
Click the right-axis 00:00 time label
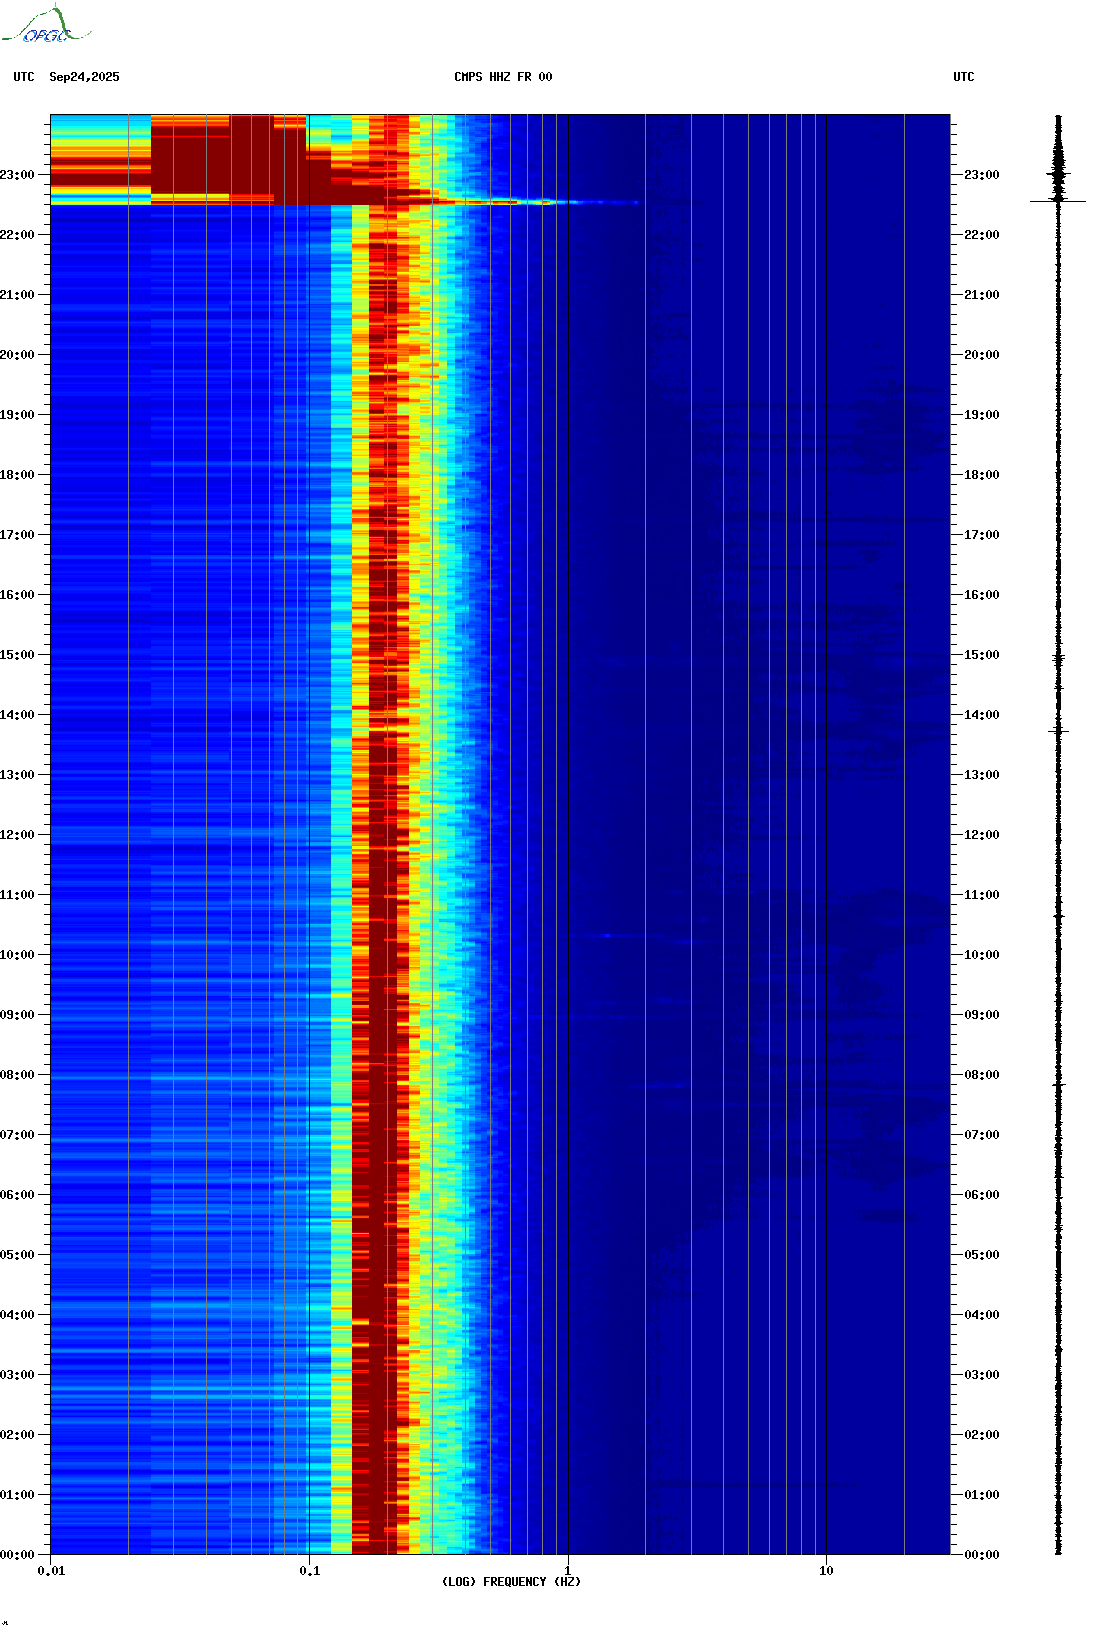(x=982, y=1555)
